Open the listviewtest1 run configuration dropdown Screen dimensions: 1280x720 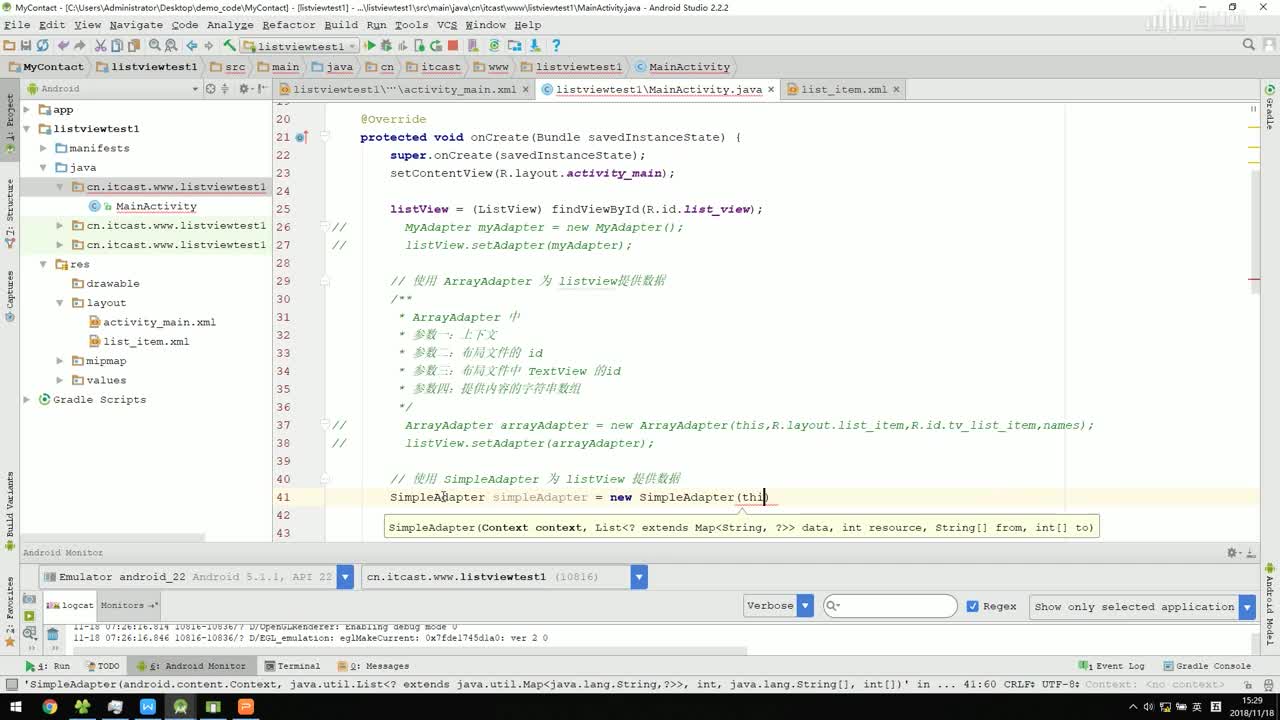click(x=298, y=46)
